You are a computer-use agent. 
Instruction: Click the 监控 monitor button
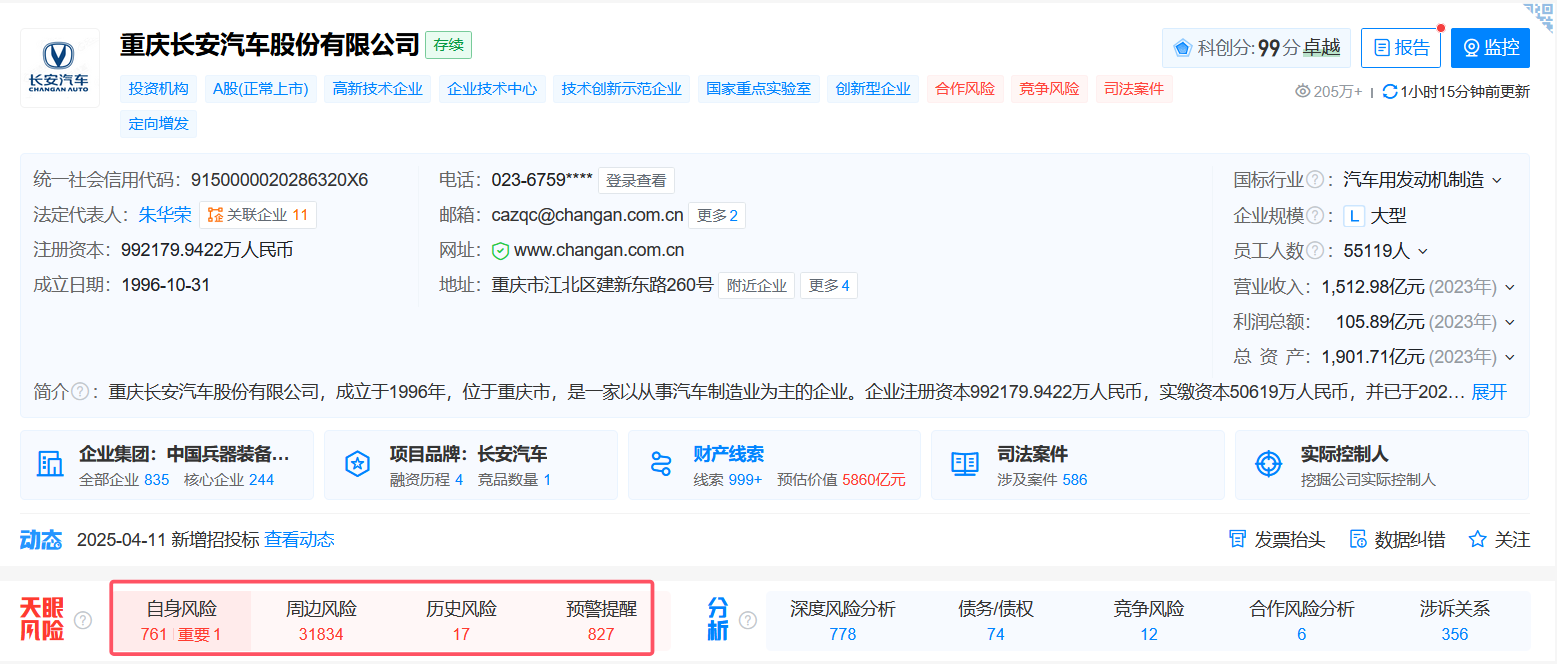coord(1490,48)
